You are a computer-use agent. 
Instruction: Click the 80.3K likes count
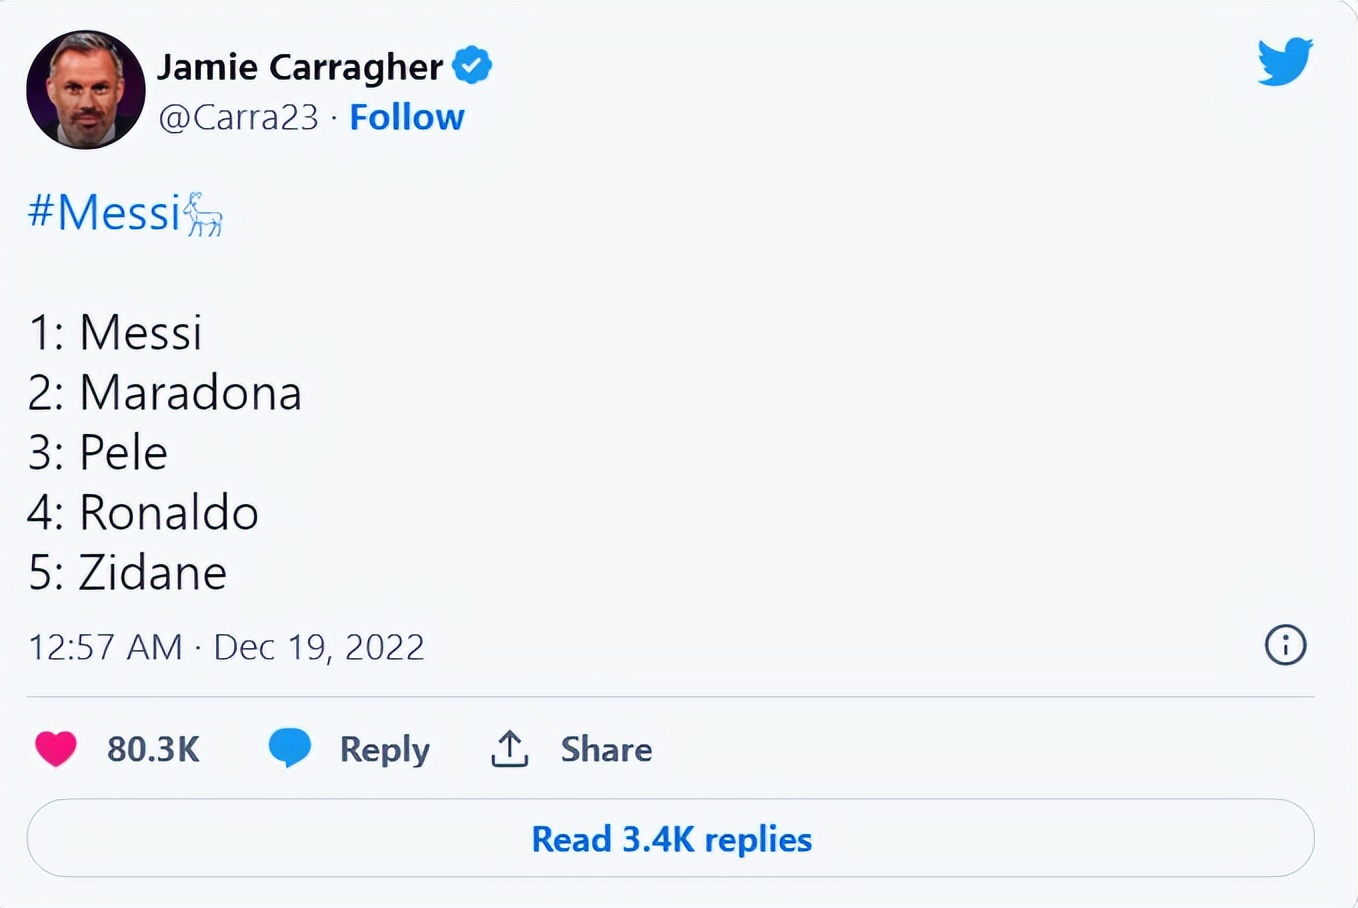[x=153, y=749]
